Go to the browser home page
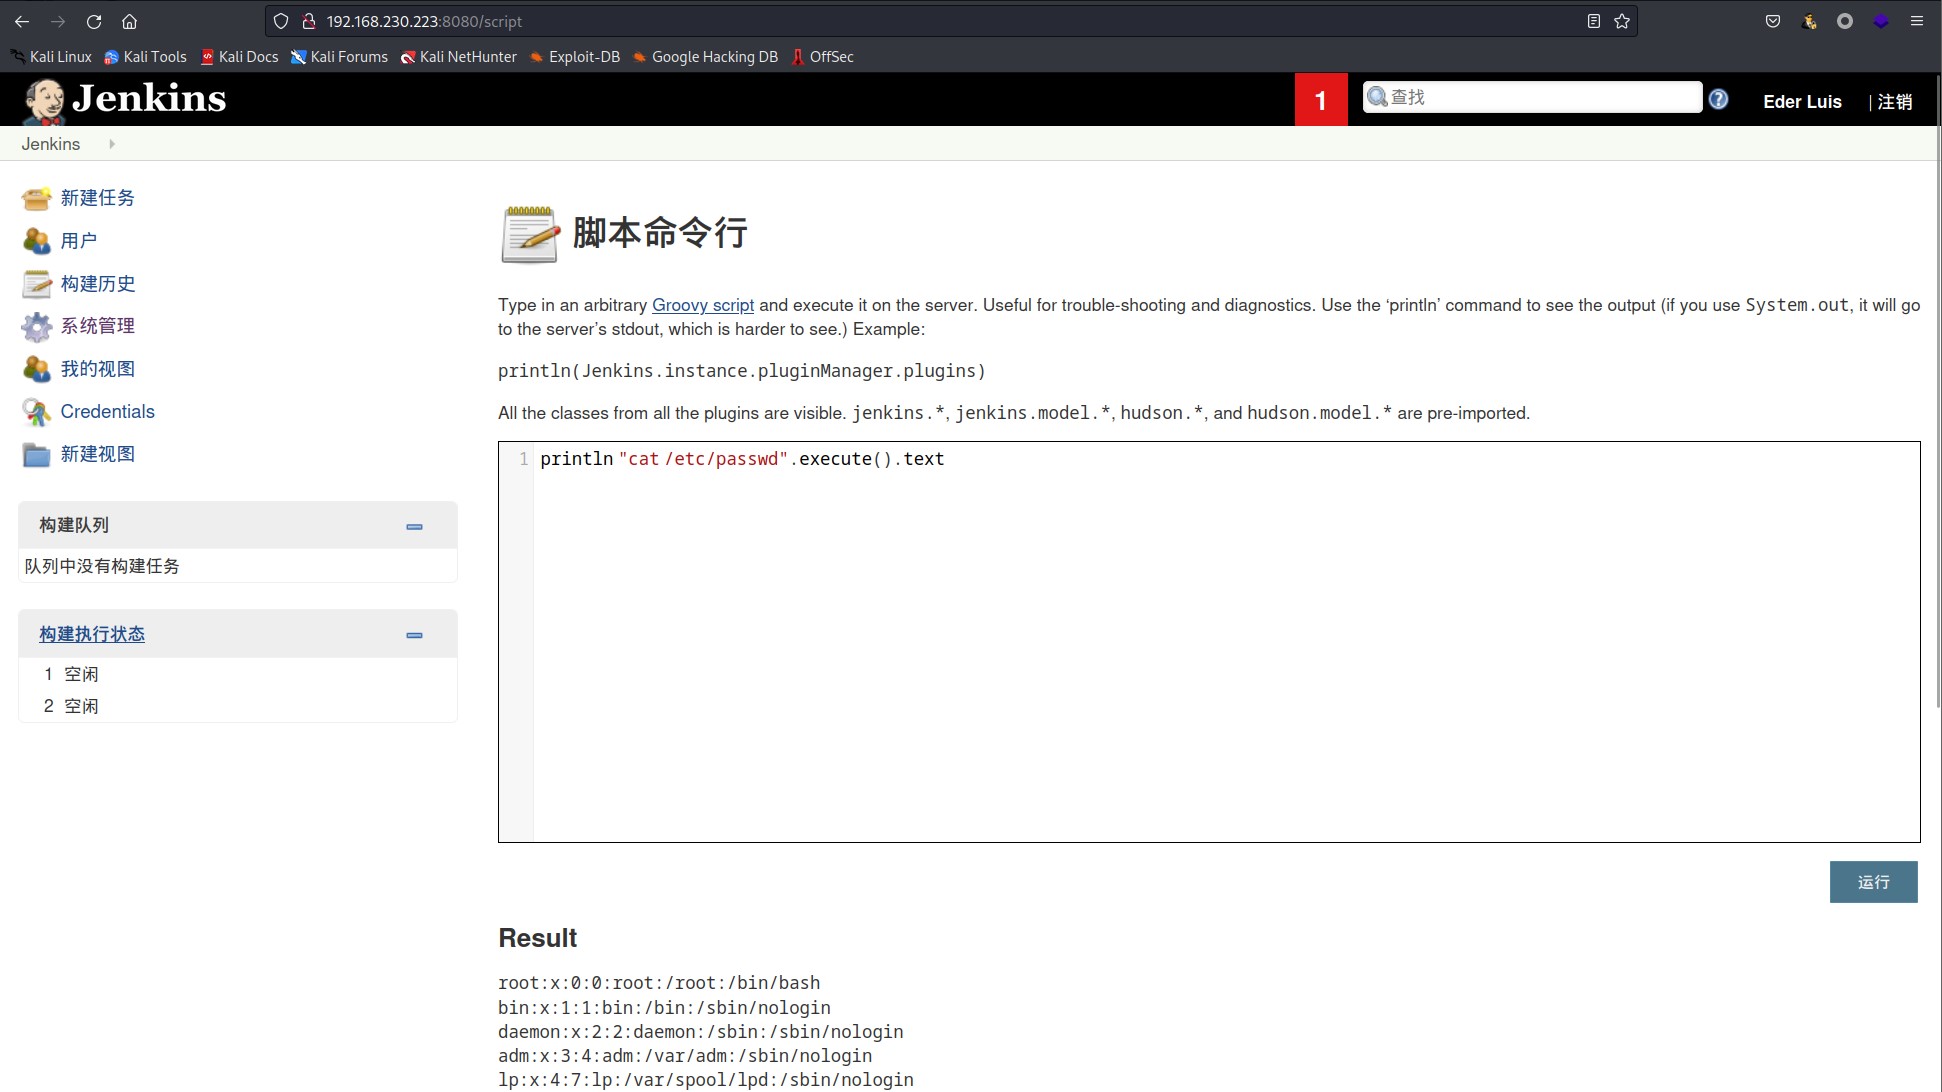1942x1092 pixels. 129,21
